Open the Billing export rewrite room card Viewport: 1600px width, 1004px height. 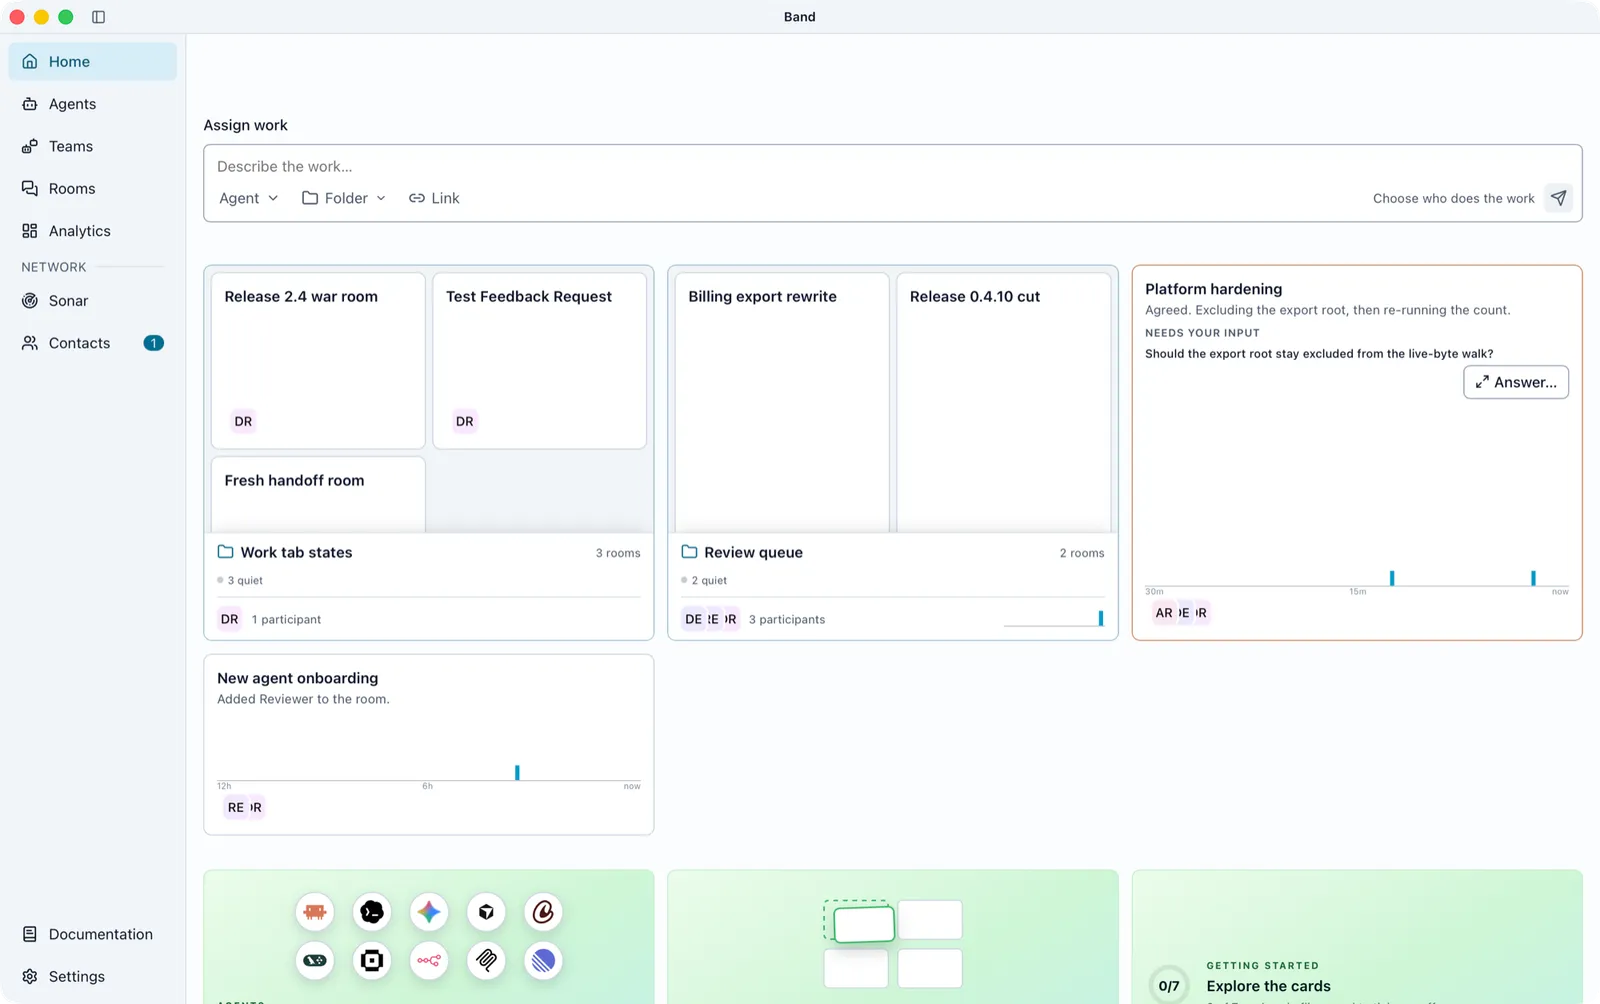(782, 402)
